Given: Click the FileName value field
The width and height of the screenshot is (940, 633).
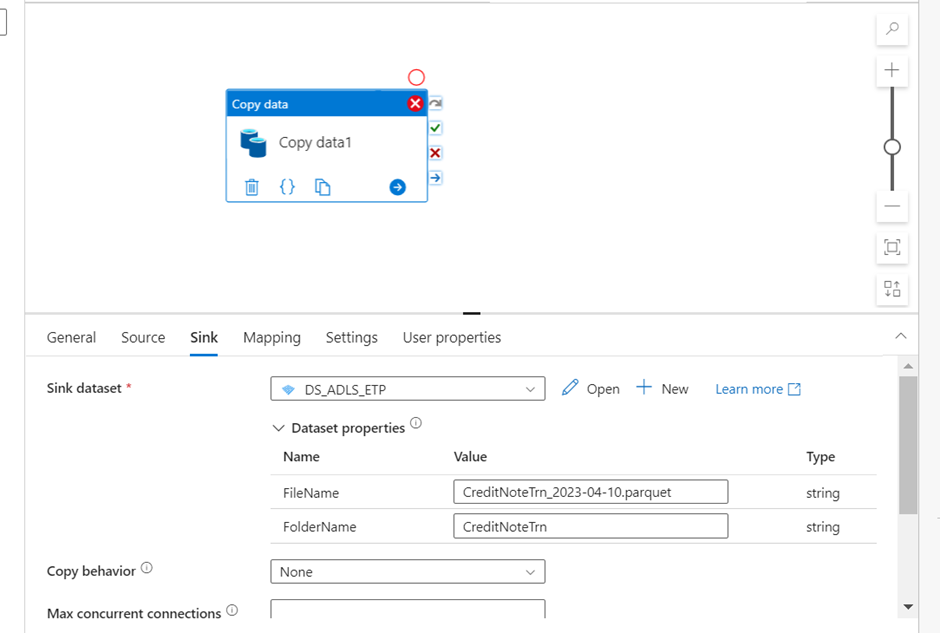Looking at the screenshot, I should 590,492.
